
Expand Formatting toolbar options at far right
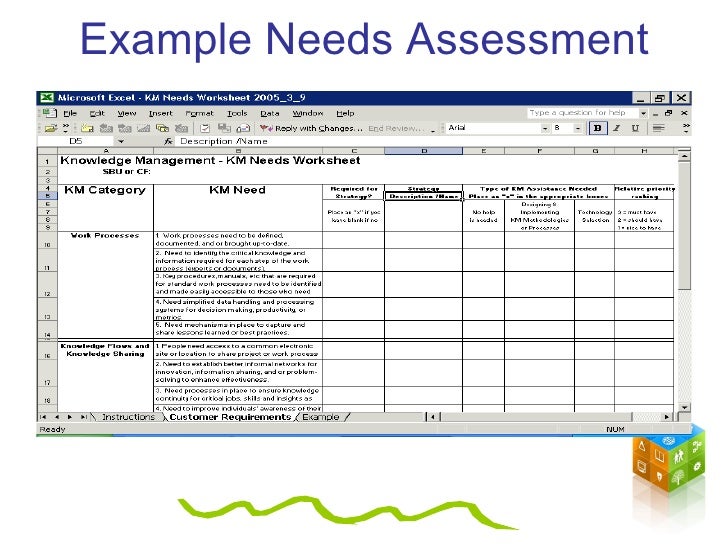686,128
